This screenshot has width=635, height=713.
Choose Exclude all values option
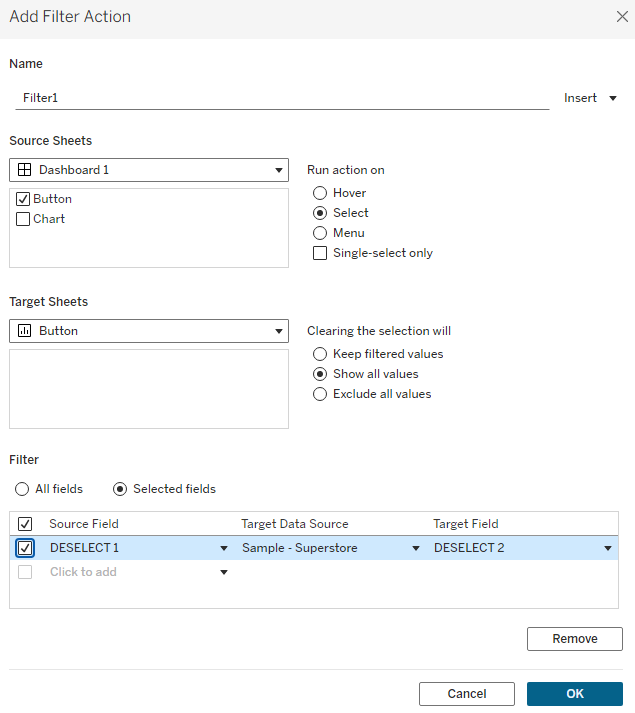320,394
